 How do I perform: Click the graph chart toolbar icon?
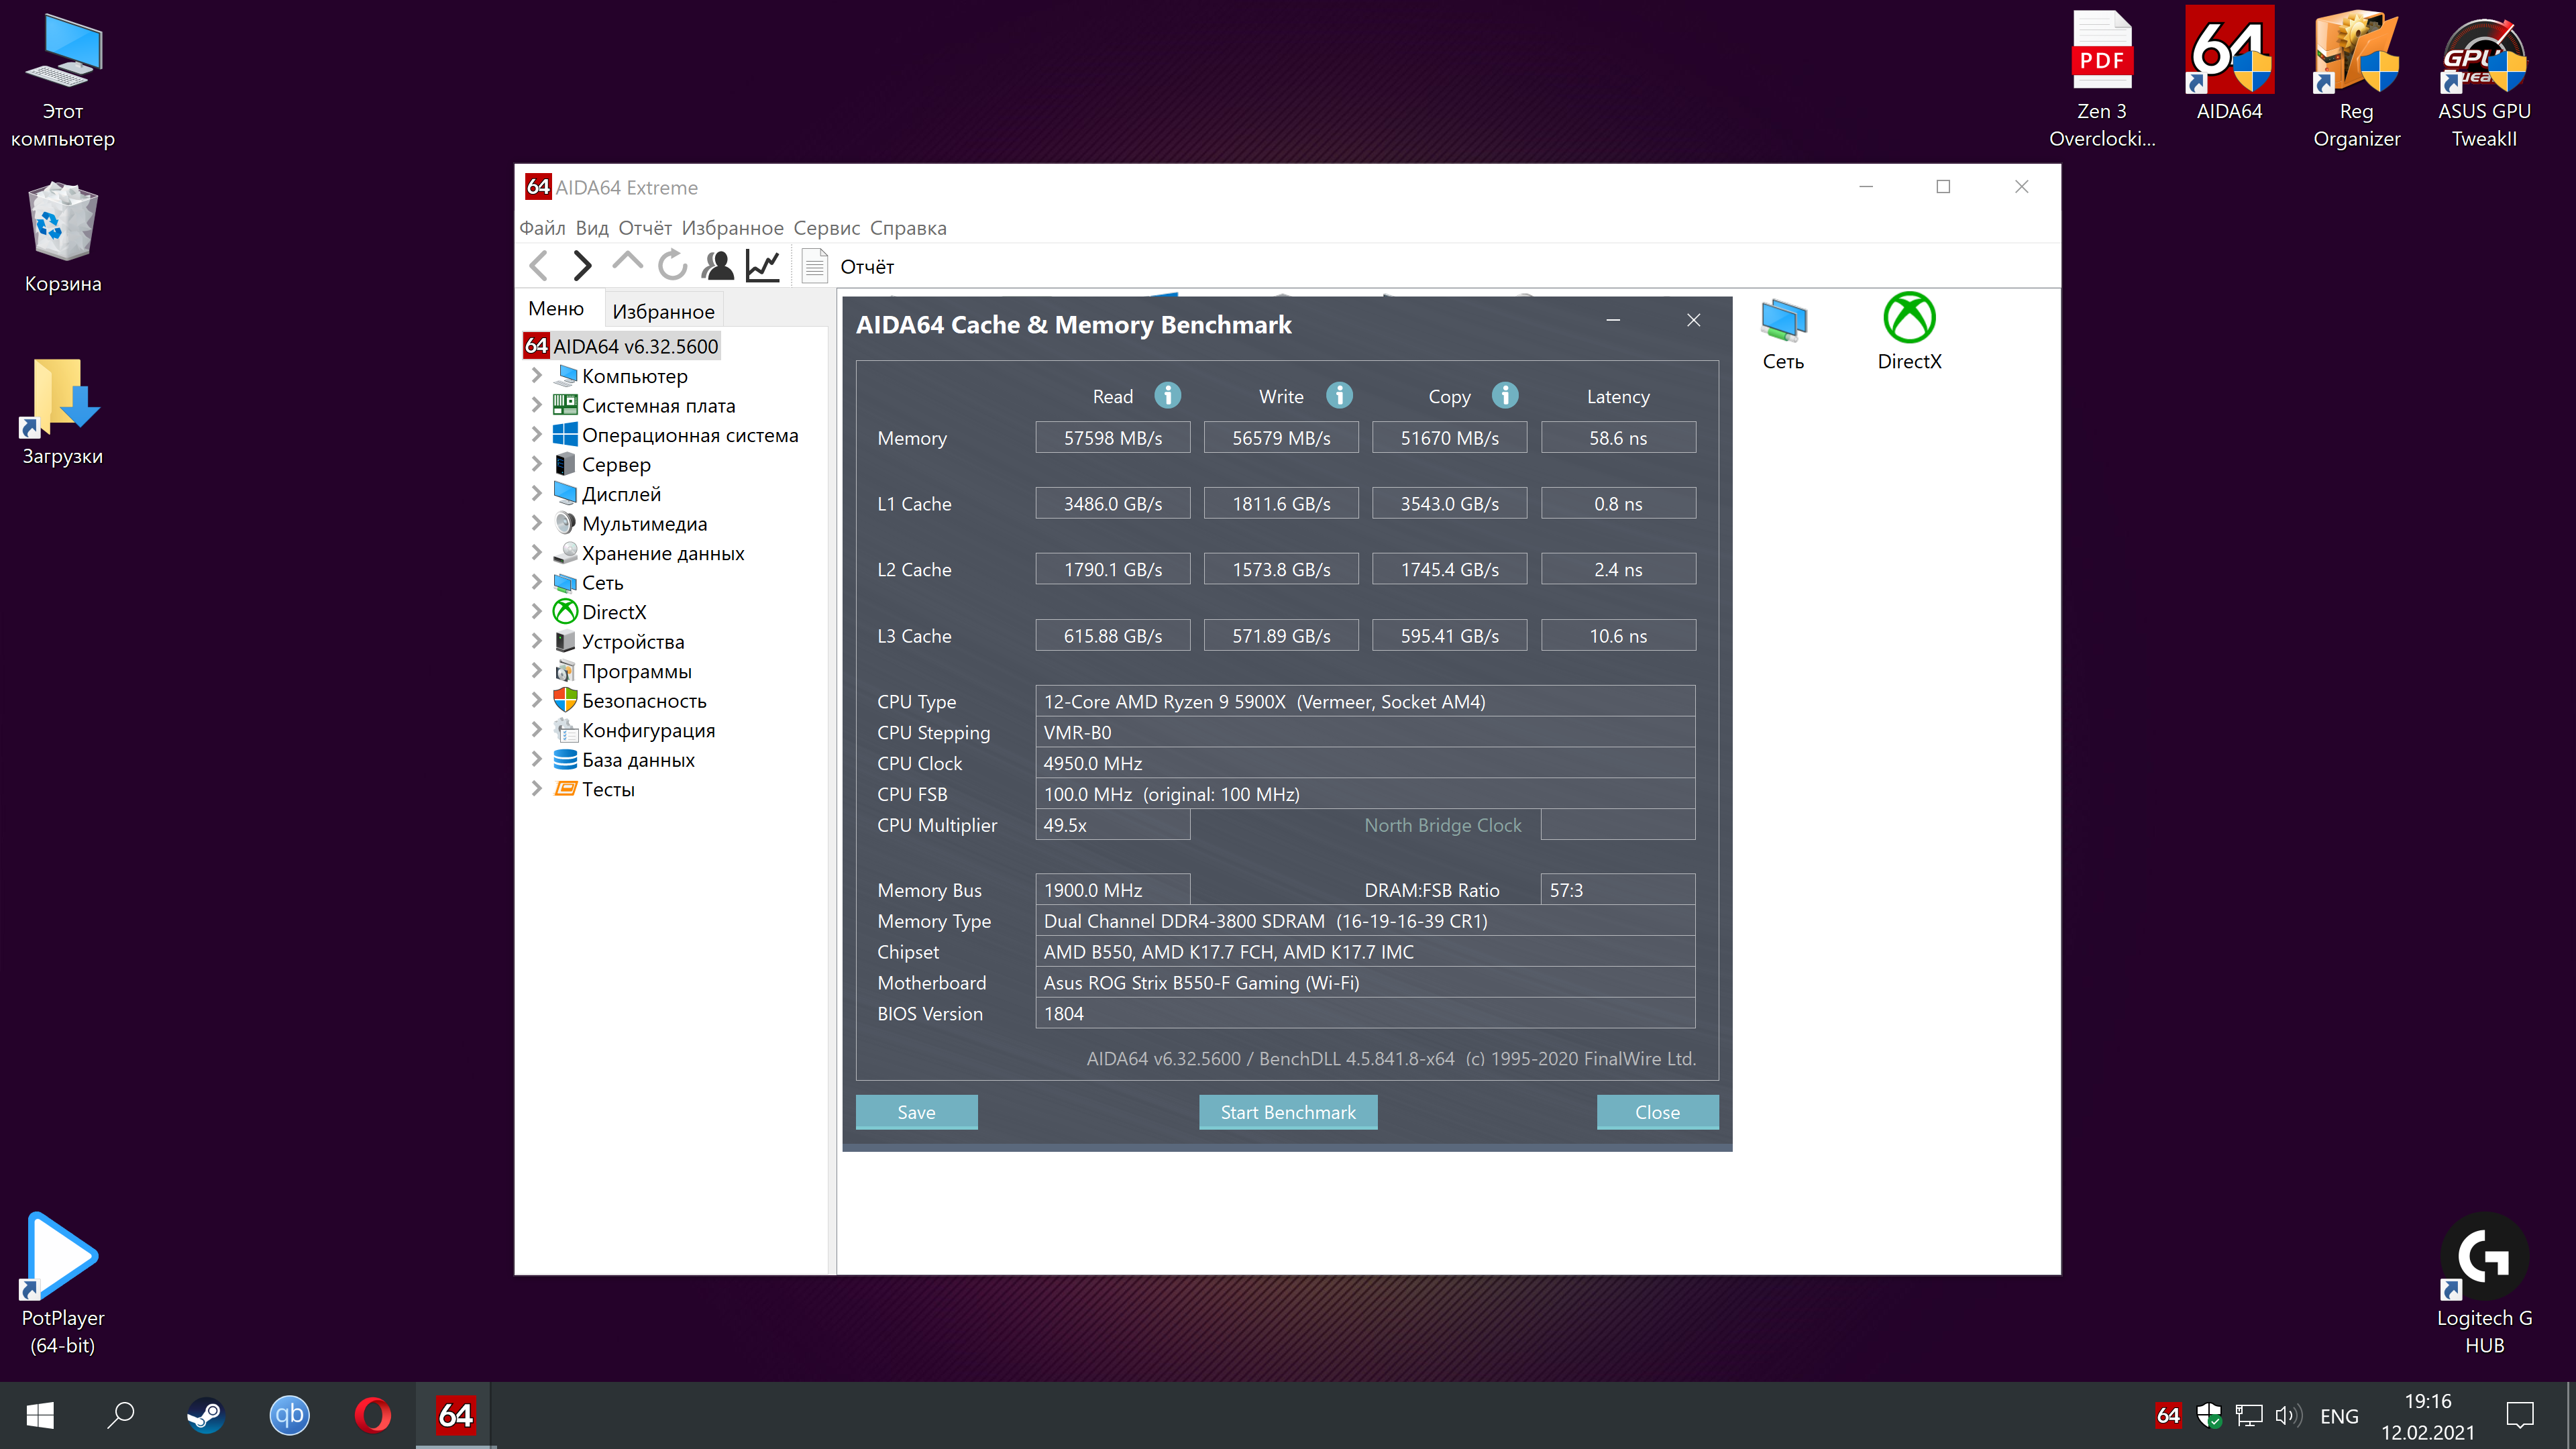pos(763,266)
